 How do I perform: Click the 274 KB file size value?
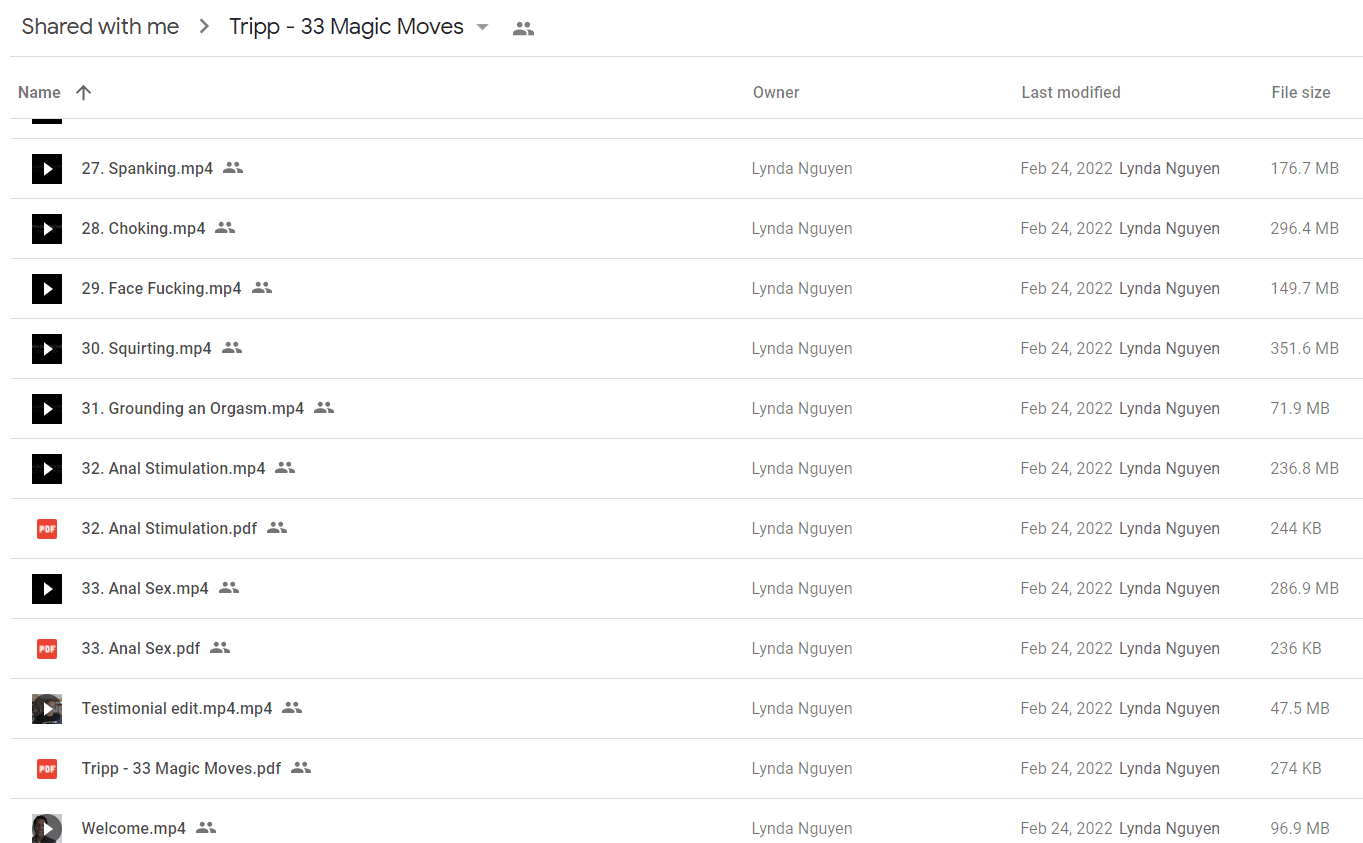pos(1296,768)
